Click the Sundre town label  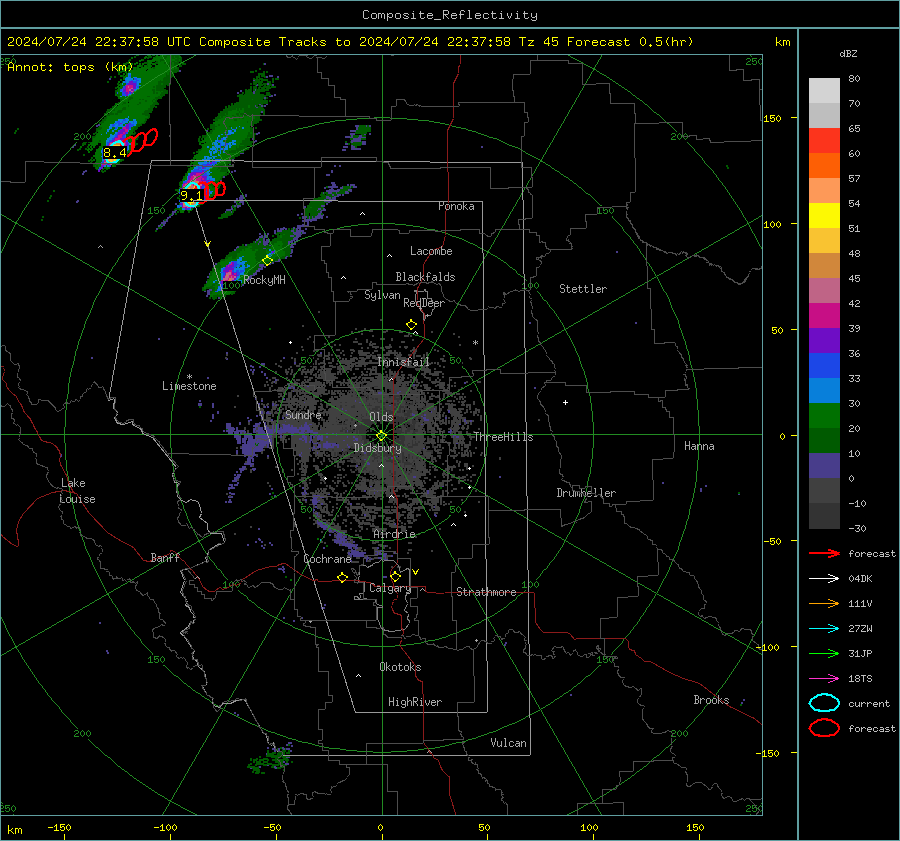[303, 415]
